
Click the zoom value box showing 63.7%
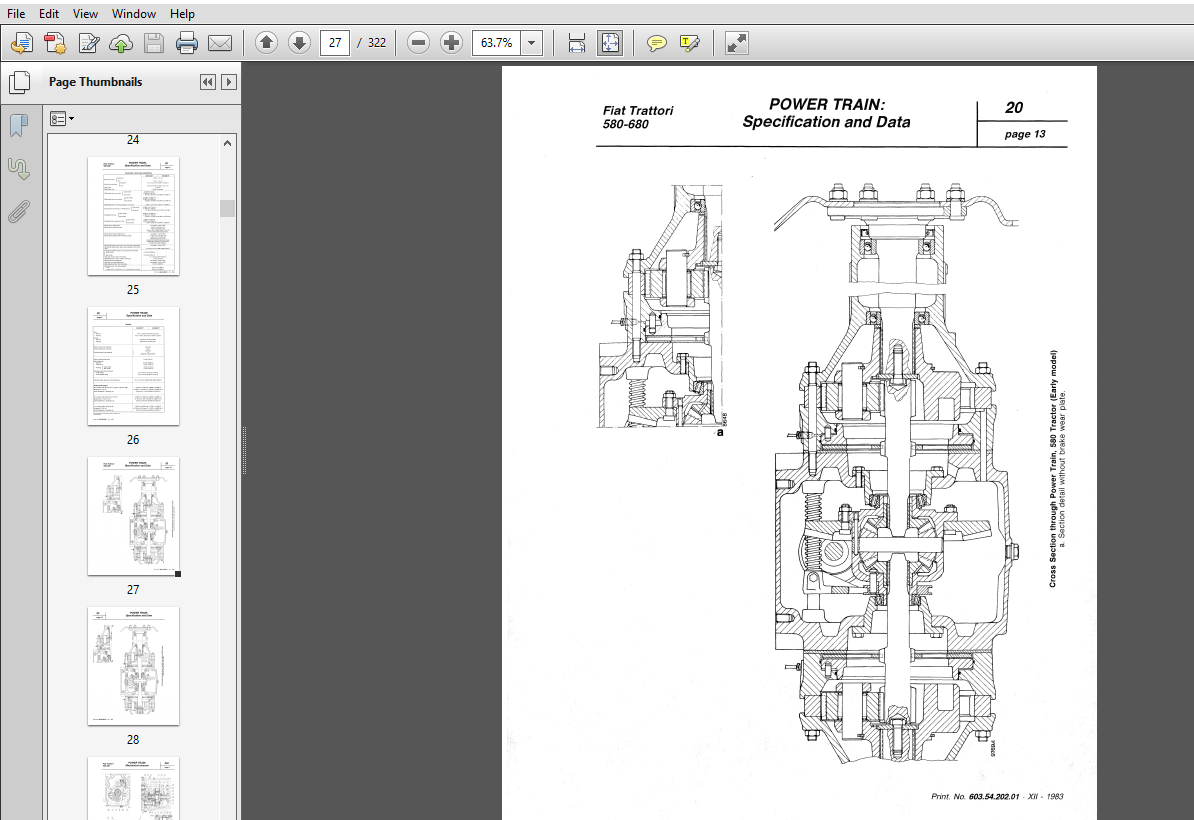pyautogui.click(x=496, y=43)
